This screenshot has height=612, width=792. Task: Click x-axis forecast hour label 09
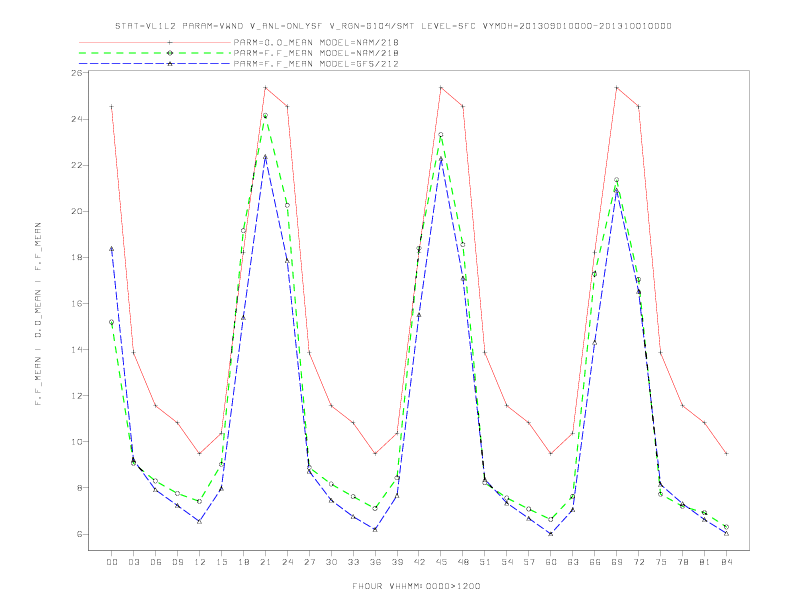point(177,562)
